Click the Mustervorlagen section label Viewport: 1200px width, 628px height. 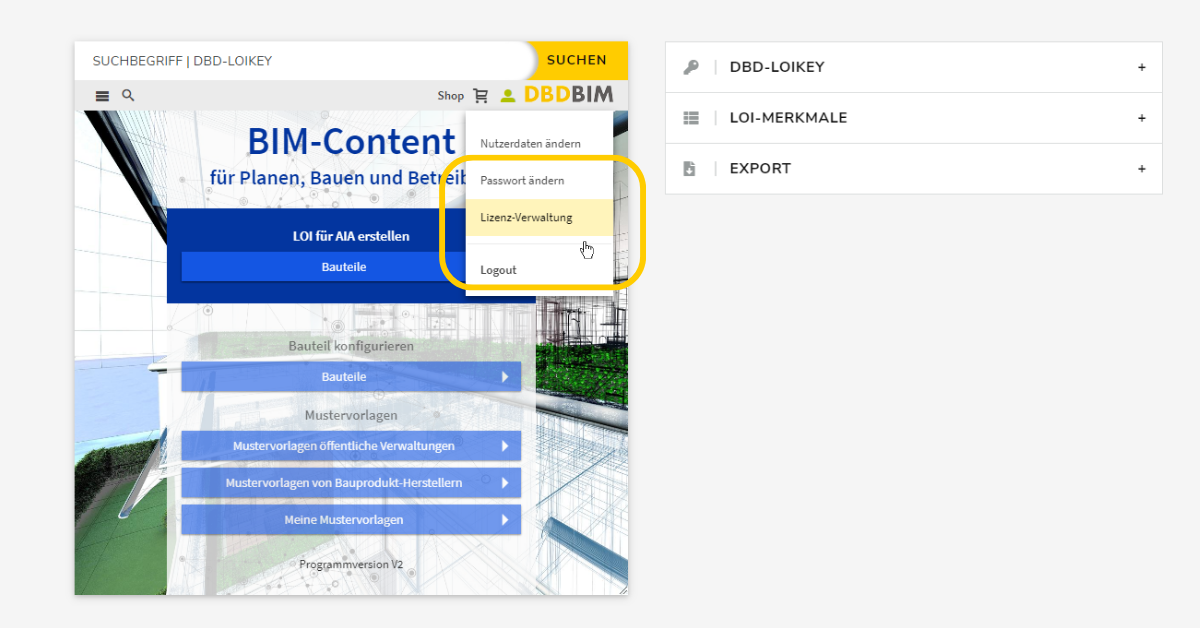(351, 415)
